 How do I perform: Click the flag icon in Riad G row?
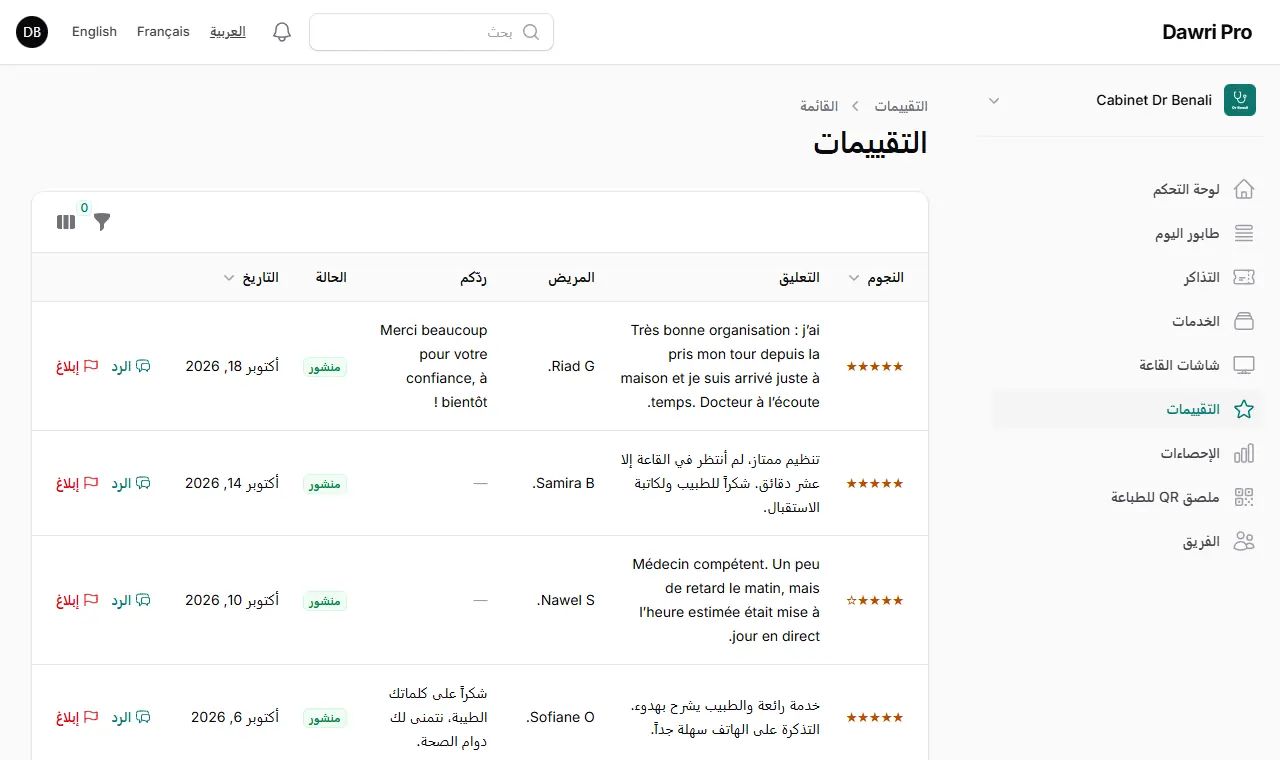pyautogui.click(x=91, y=366)
